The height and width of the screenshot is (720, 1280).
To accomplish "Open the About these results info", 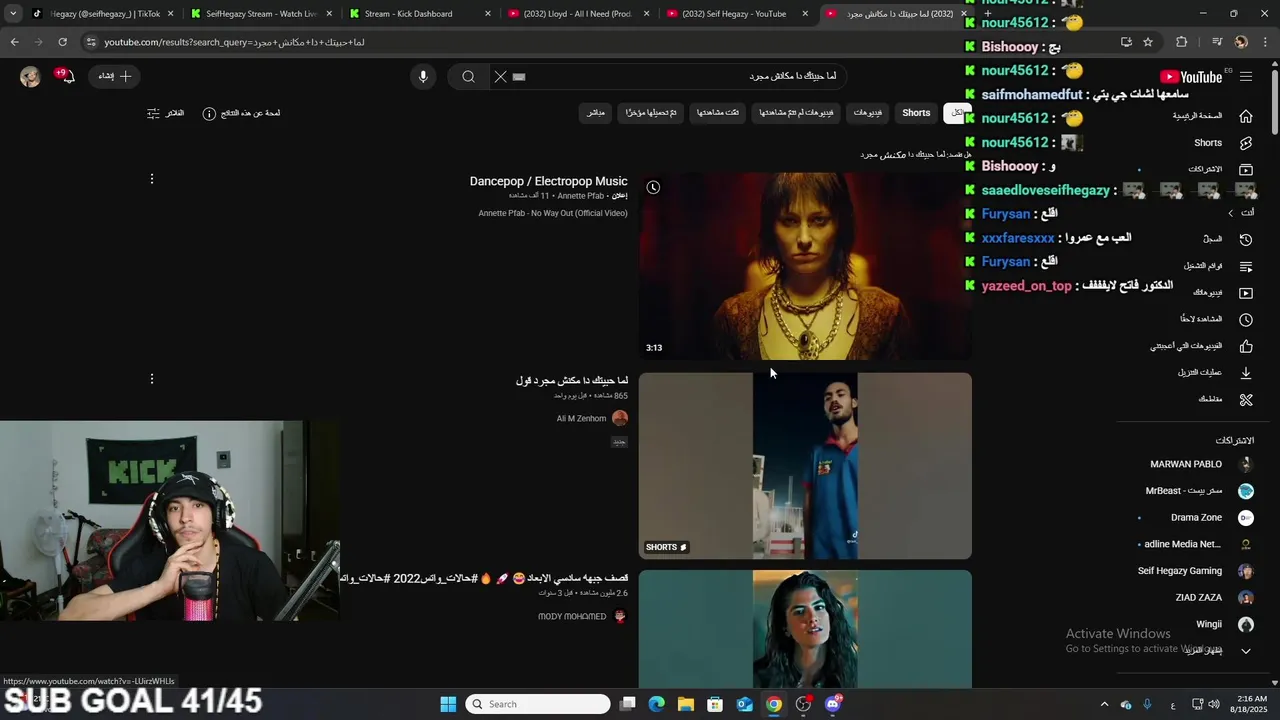I will coord(241,113).
